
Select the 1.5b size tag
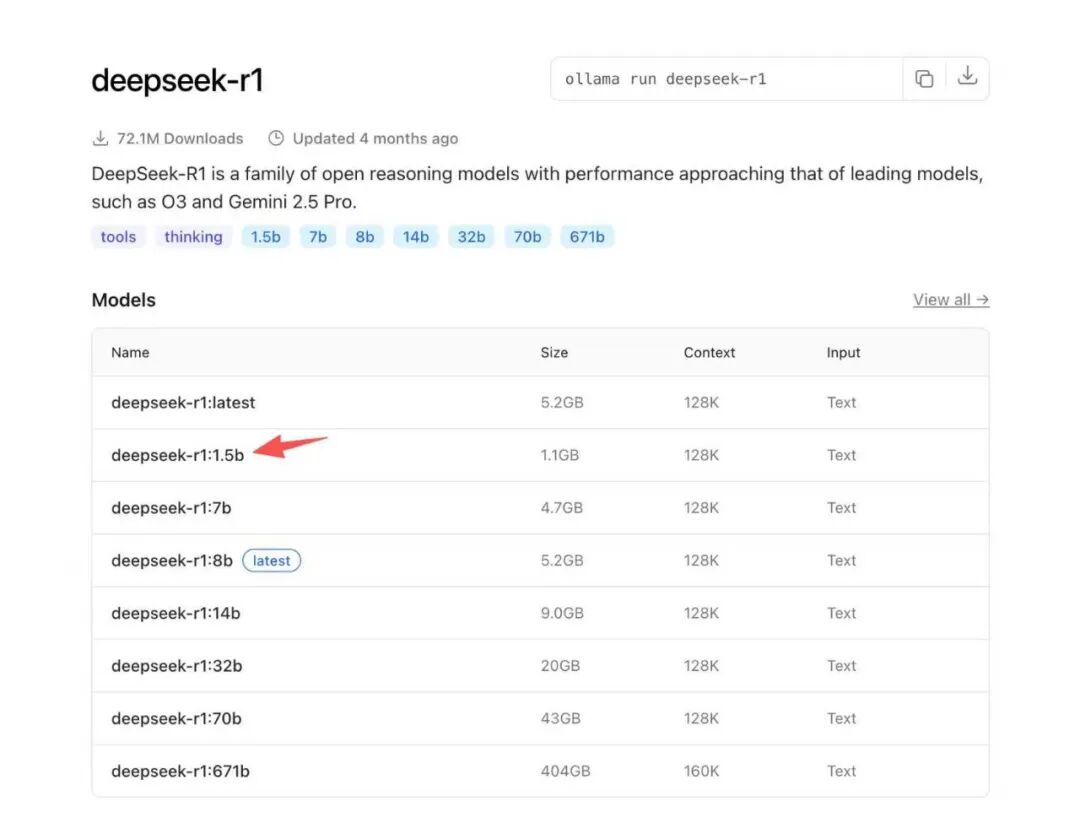tap(265, 237)
